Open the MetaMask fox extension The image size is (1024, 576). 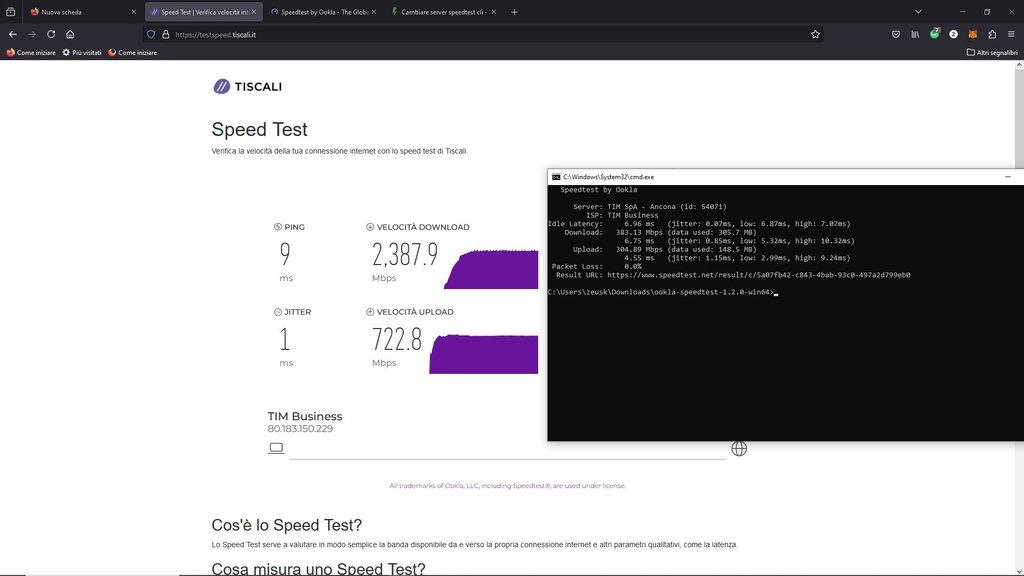pos(972,34)
